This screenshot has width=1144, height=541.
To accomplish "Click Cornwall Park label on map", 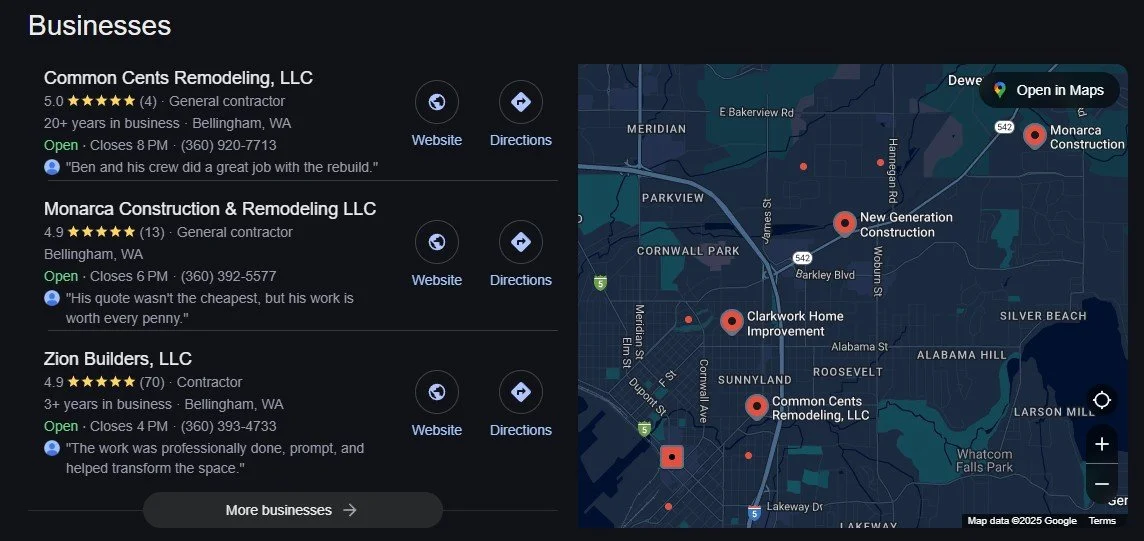I will tap(688, 251).
